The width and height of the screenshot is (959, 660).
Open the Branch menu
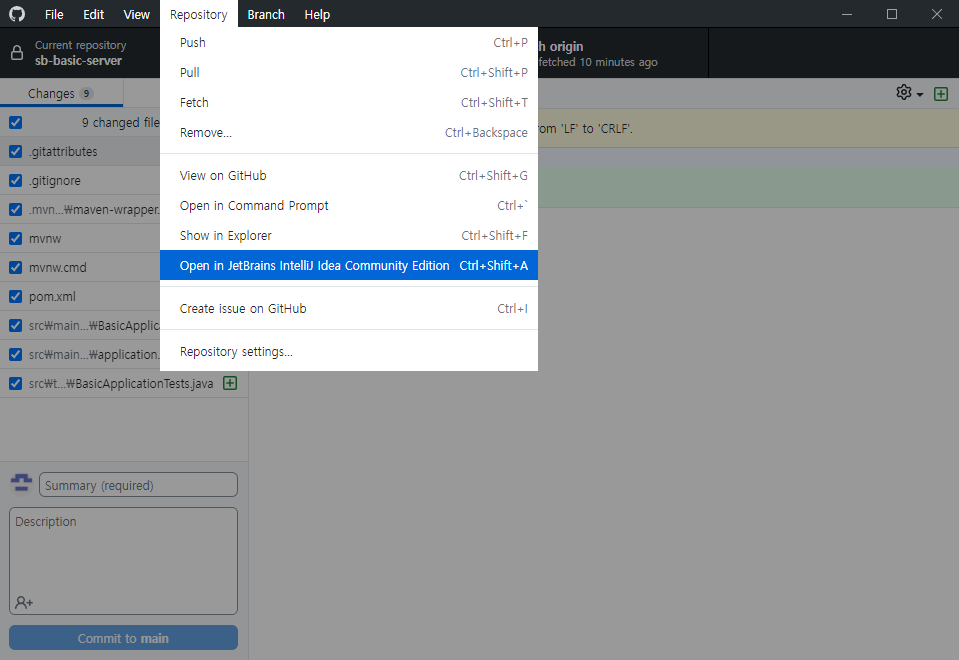tap(266, 14)
